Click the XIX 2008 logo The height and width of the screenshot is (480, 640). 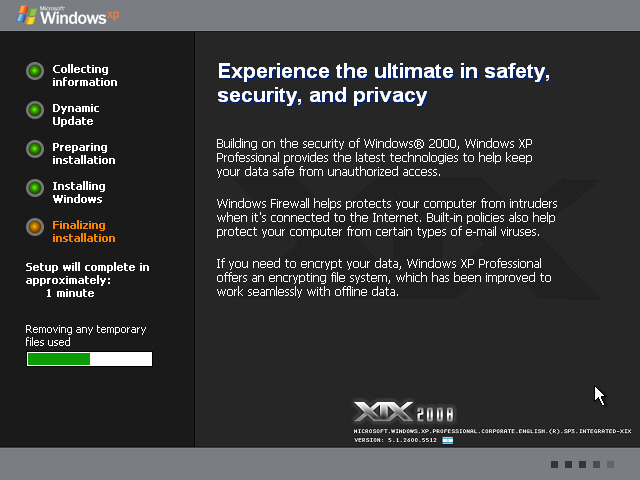pos(405,412)
